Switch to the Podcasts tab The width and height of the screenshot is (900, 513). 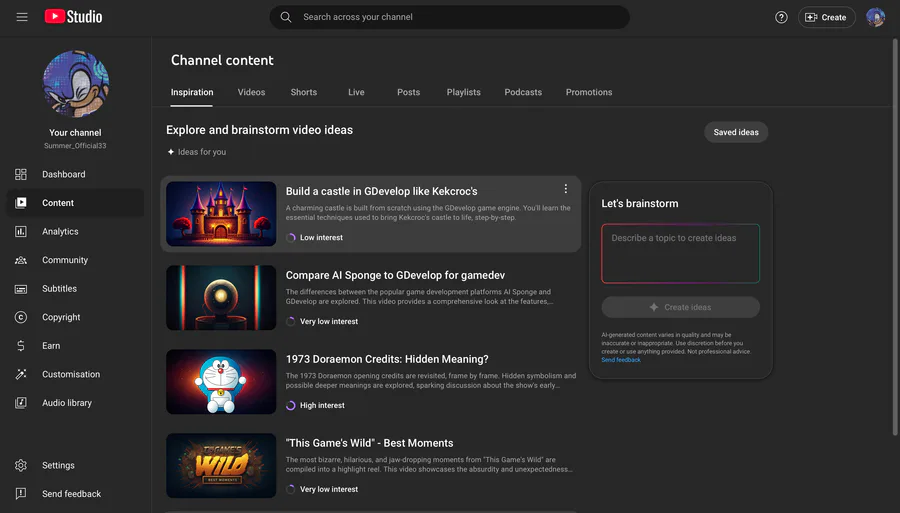[523, 92]
